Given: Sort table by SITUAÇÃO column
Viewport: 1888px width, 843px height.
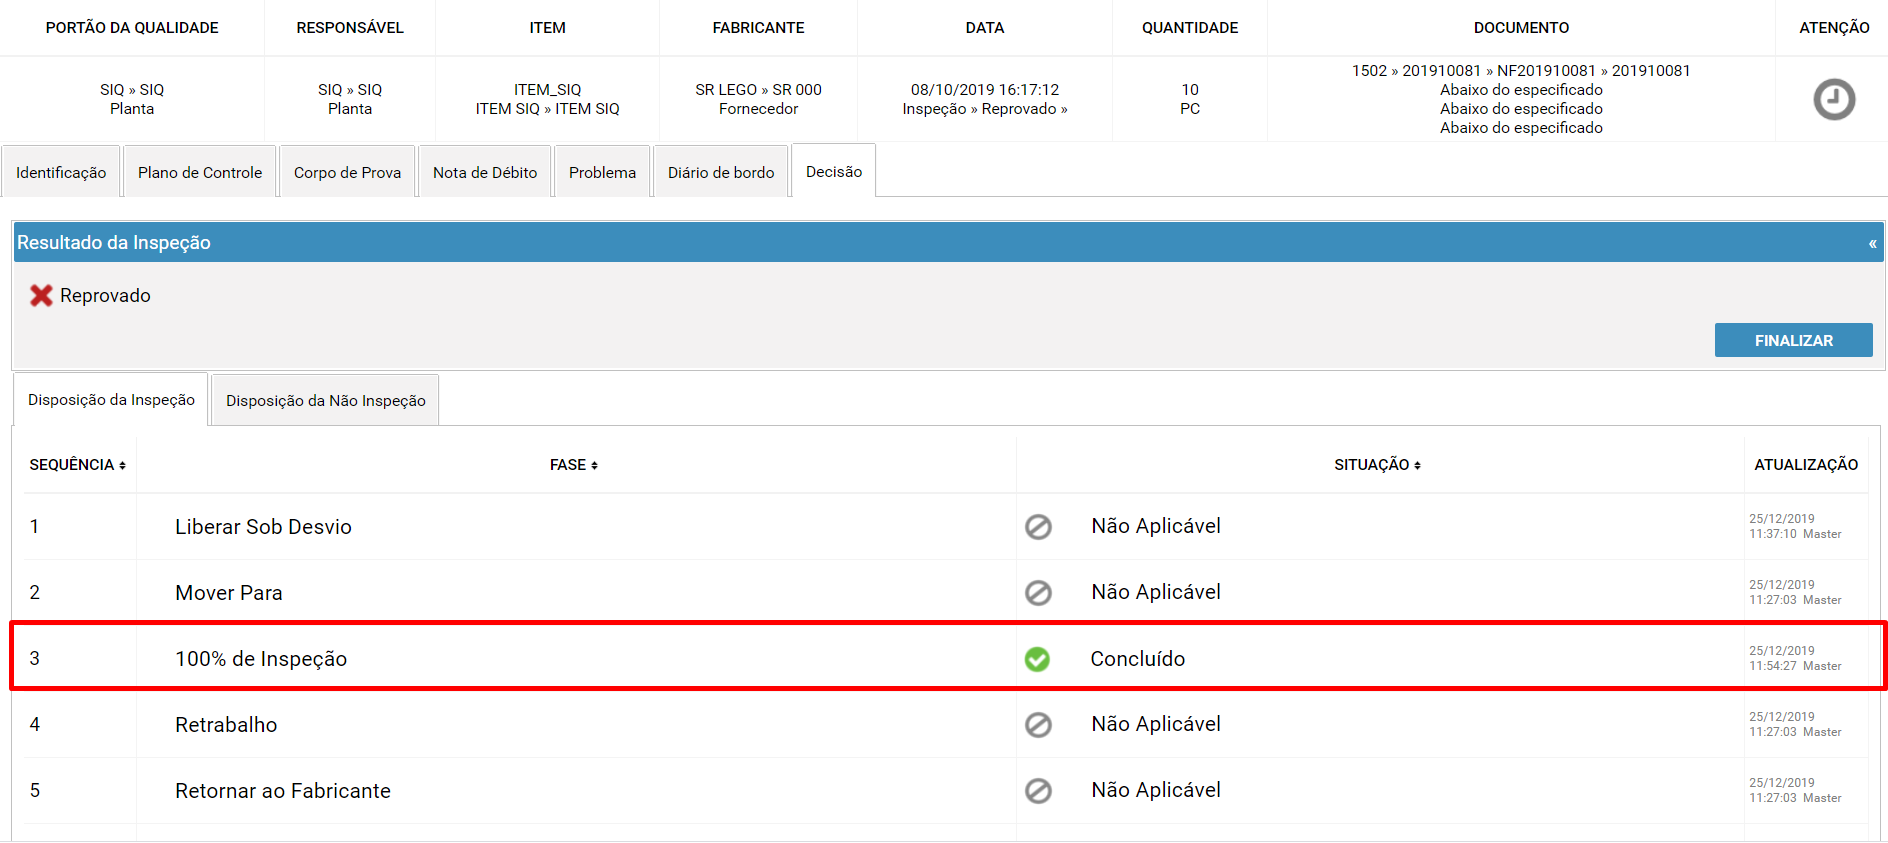Looking at the screenshot, I should click(x=1377, y=465).
